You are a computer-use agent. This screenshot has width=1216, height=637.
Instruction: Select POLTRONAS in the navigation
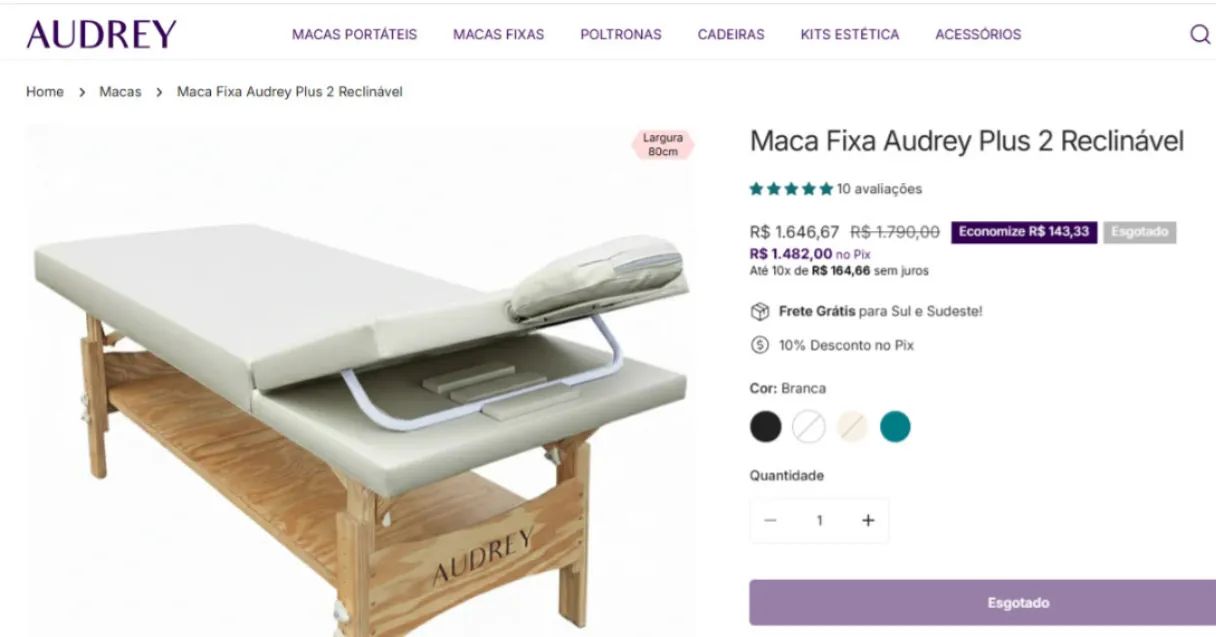620,34
